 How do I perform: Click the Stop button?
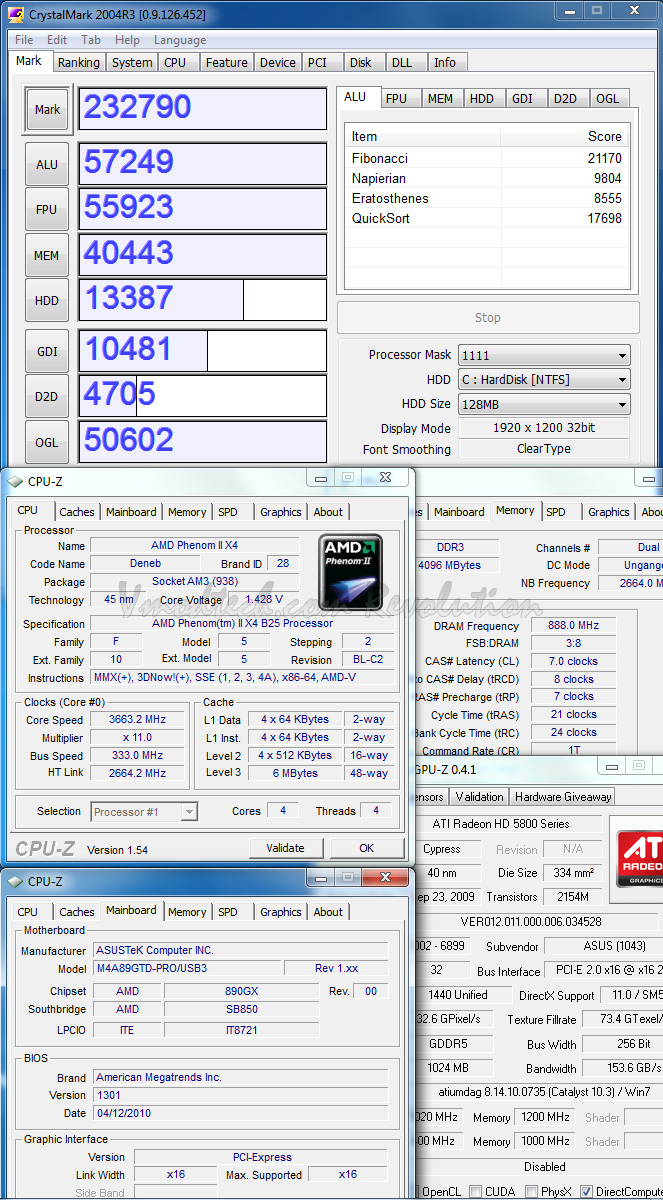click(x=488, y=318)
